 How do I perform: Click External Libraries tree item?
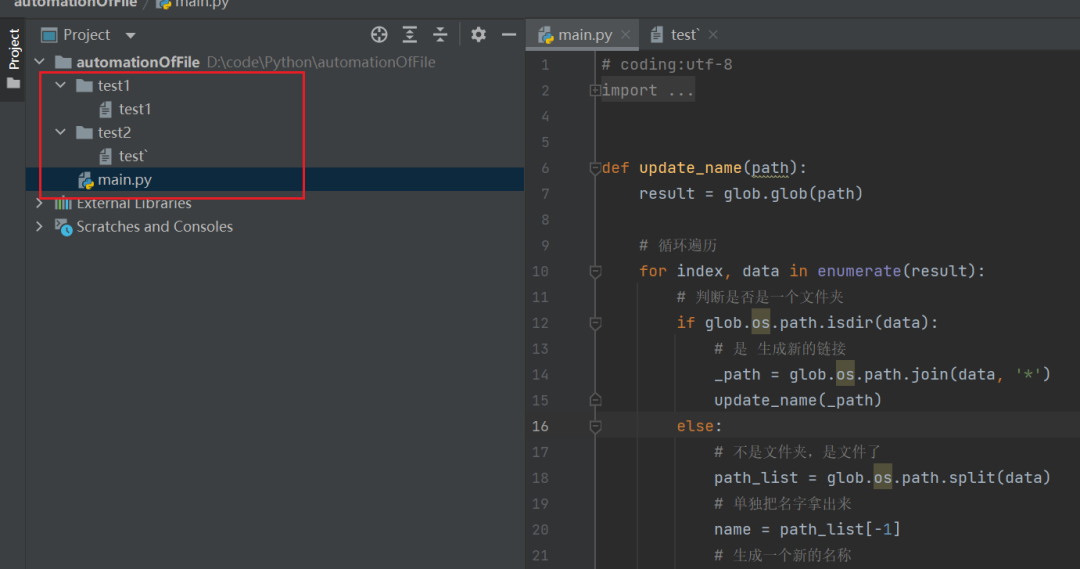pyautogui.click(x=134, y=203)
